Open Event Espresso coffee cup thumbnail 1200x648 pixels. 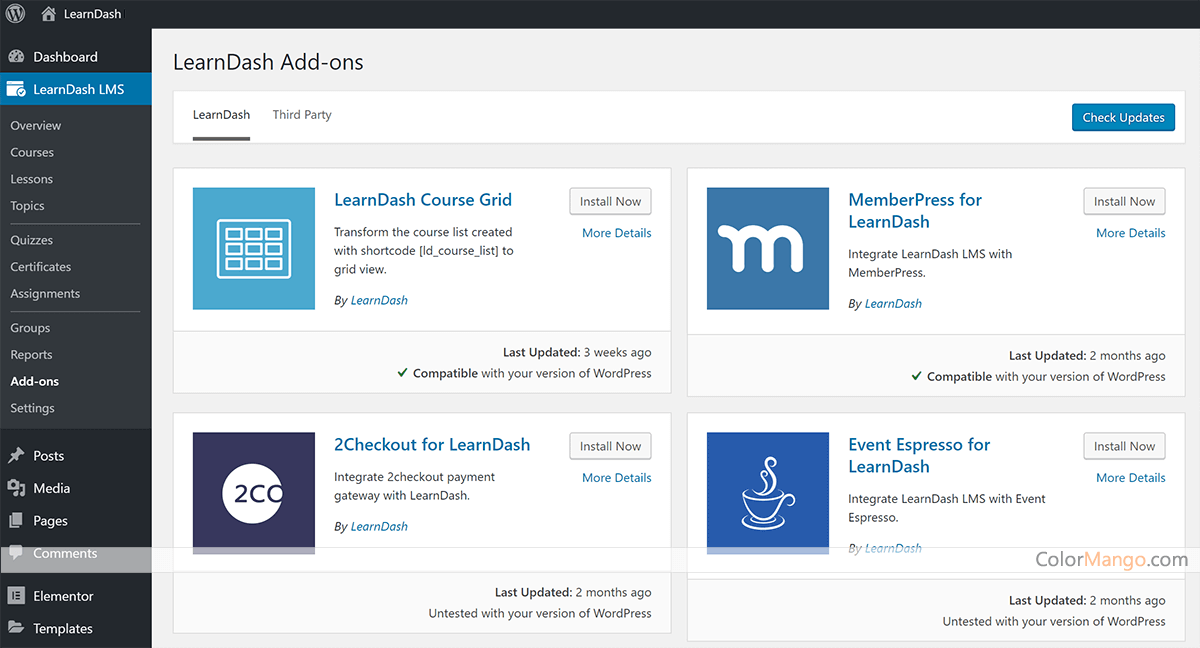click(768, 493)
